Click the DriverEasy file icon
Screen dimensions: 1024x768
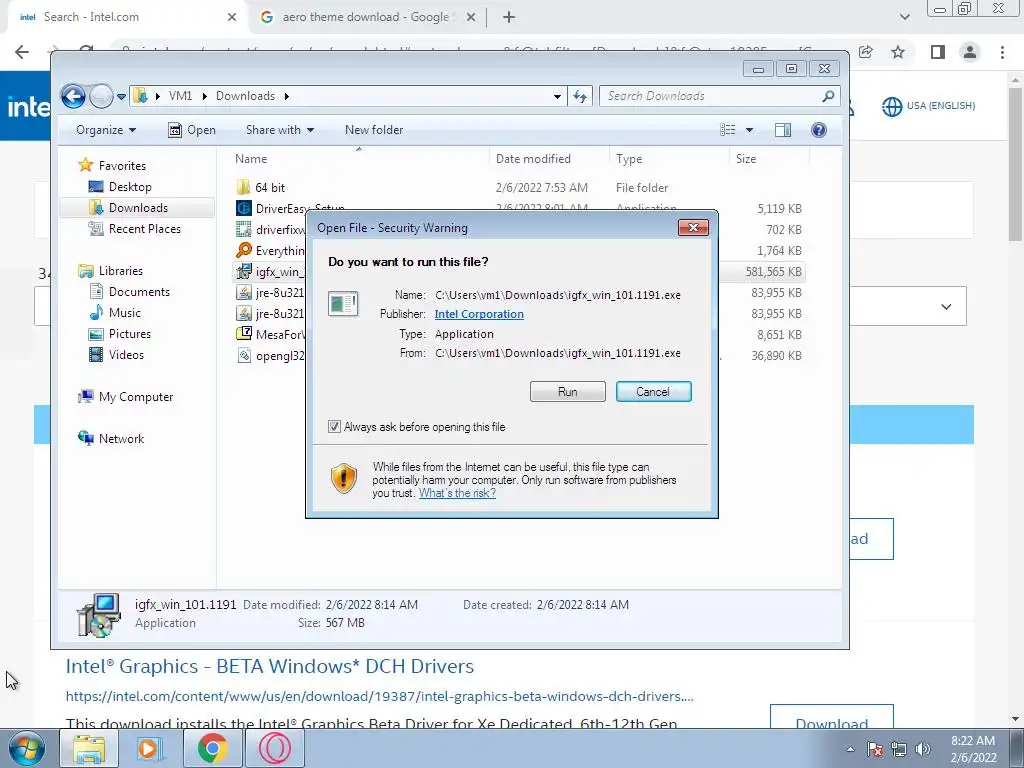tap(244, 208)
